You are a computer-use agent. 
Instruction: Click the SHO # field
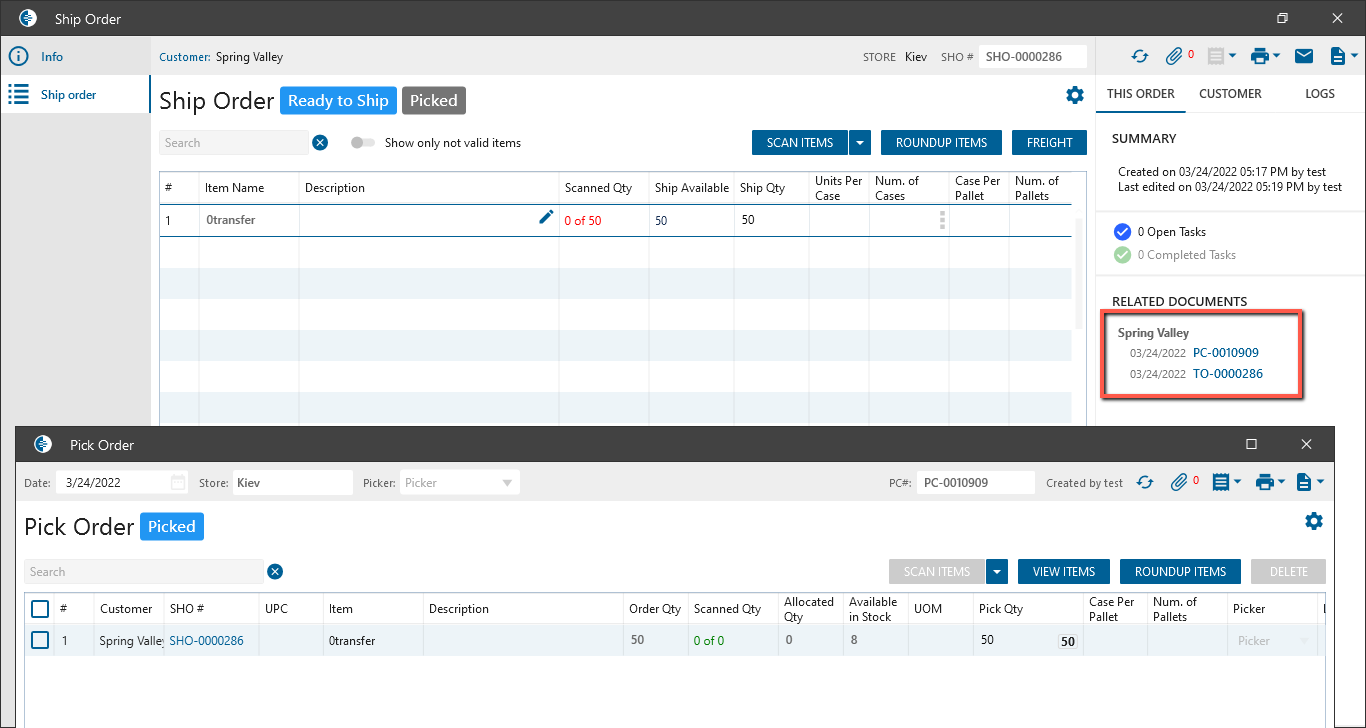1033,57
